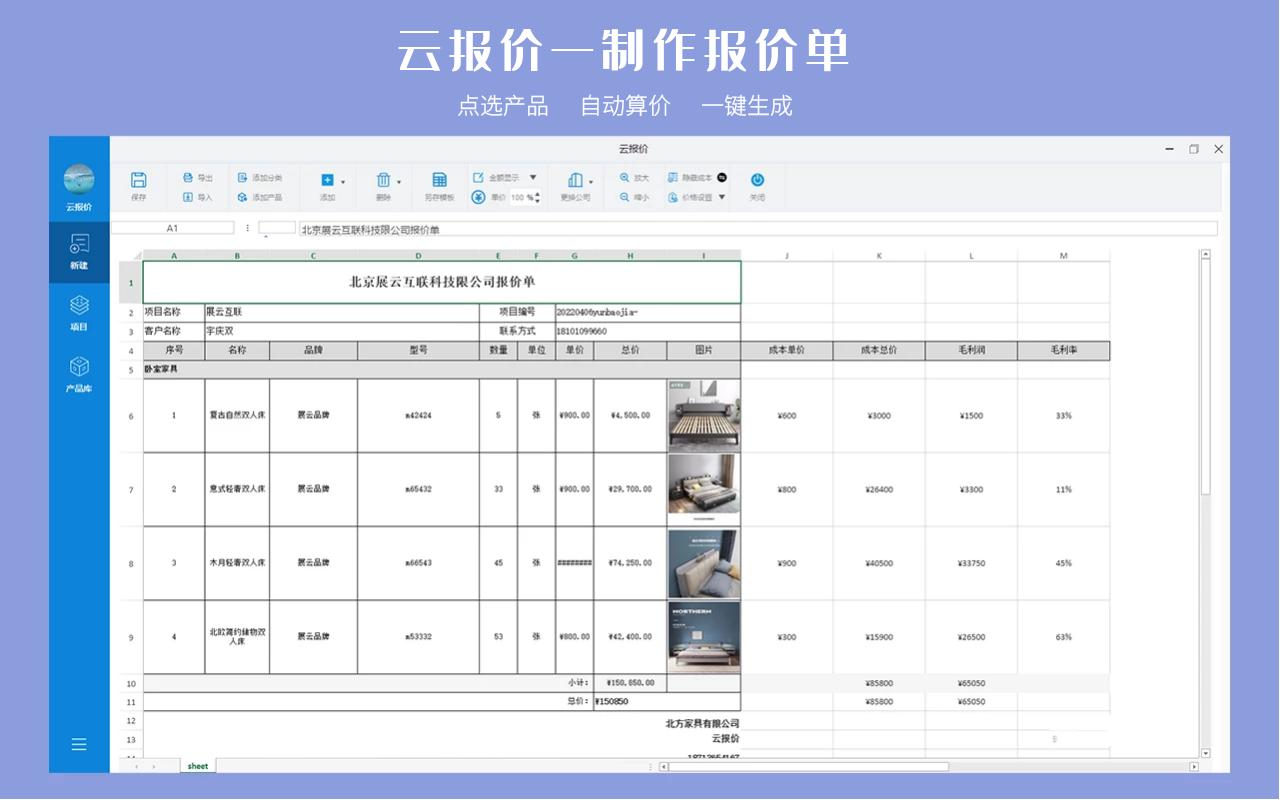Switch to the sheet tab
This screenshot has height=800, width=1280.
(196, 765)
